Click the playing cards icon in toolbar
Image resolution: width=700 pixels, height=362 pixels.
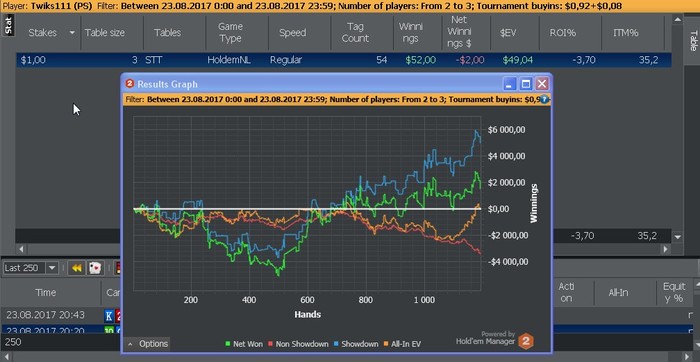click(x=95, y=268)
